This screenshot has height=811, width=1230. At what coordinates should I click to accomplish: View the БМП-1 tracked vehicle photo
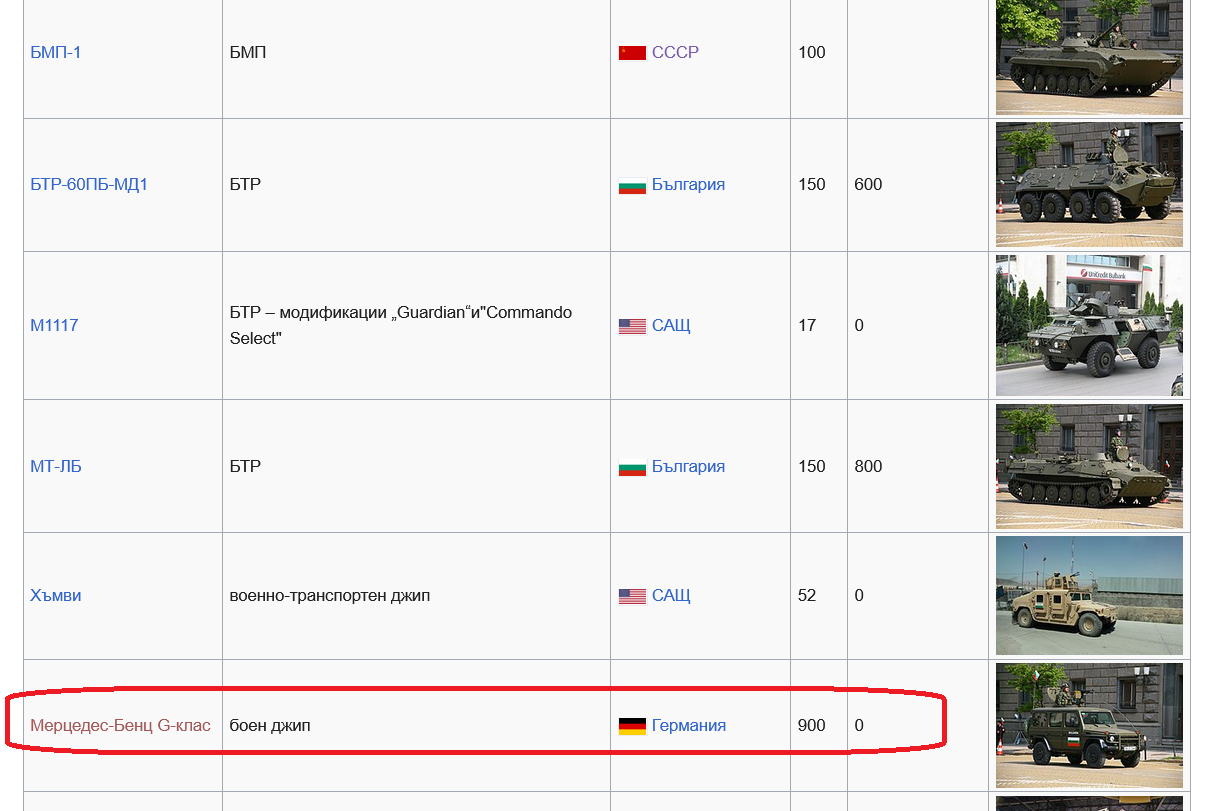[x=1089, y=57]
